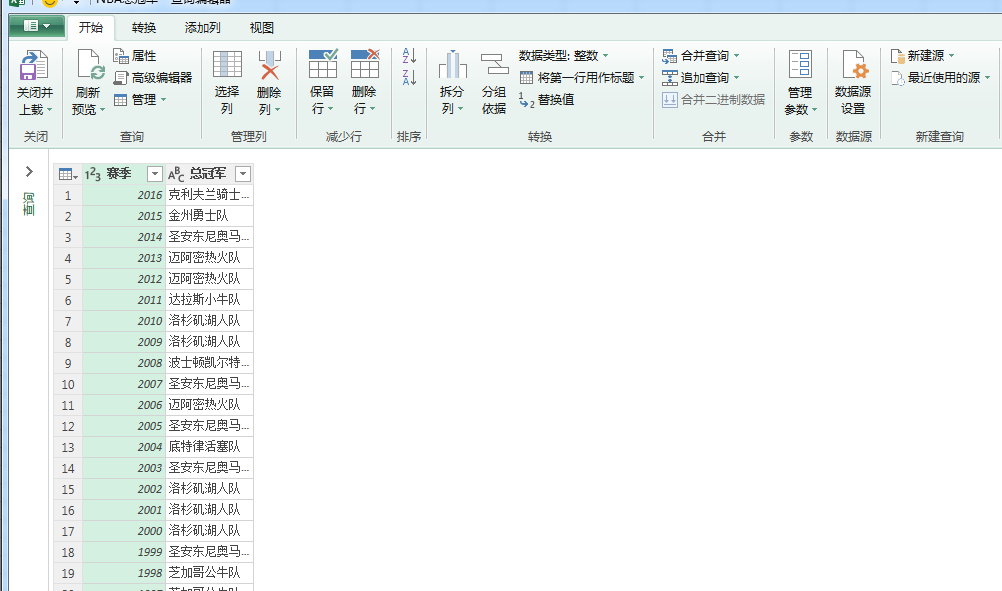Click the Refresh Preview (刷新预览) icon
The height and width of the screenshot is (591, 1002).
point(89,65)
